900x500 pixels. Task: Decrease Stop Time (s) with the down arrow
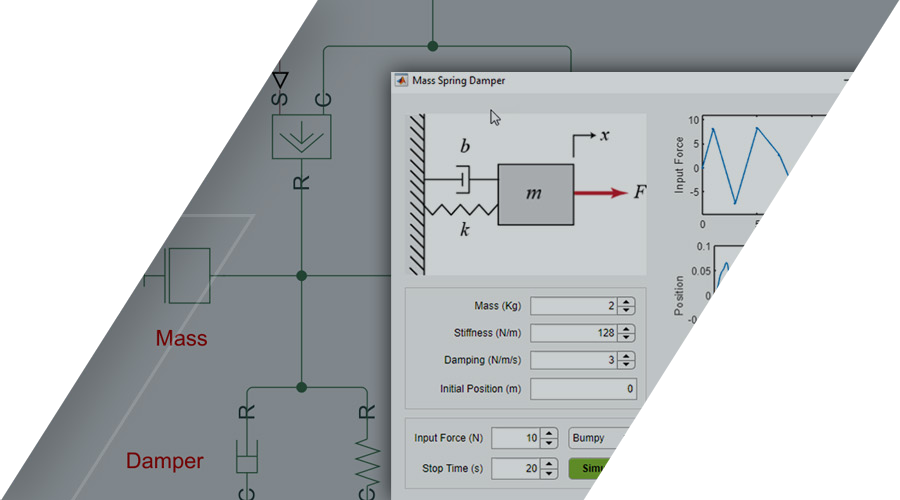pyautogui.click(x=549, y=473)
